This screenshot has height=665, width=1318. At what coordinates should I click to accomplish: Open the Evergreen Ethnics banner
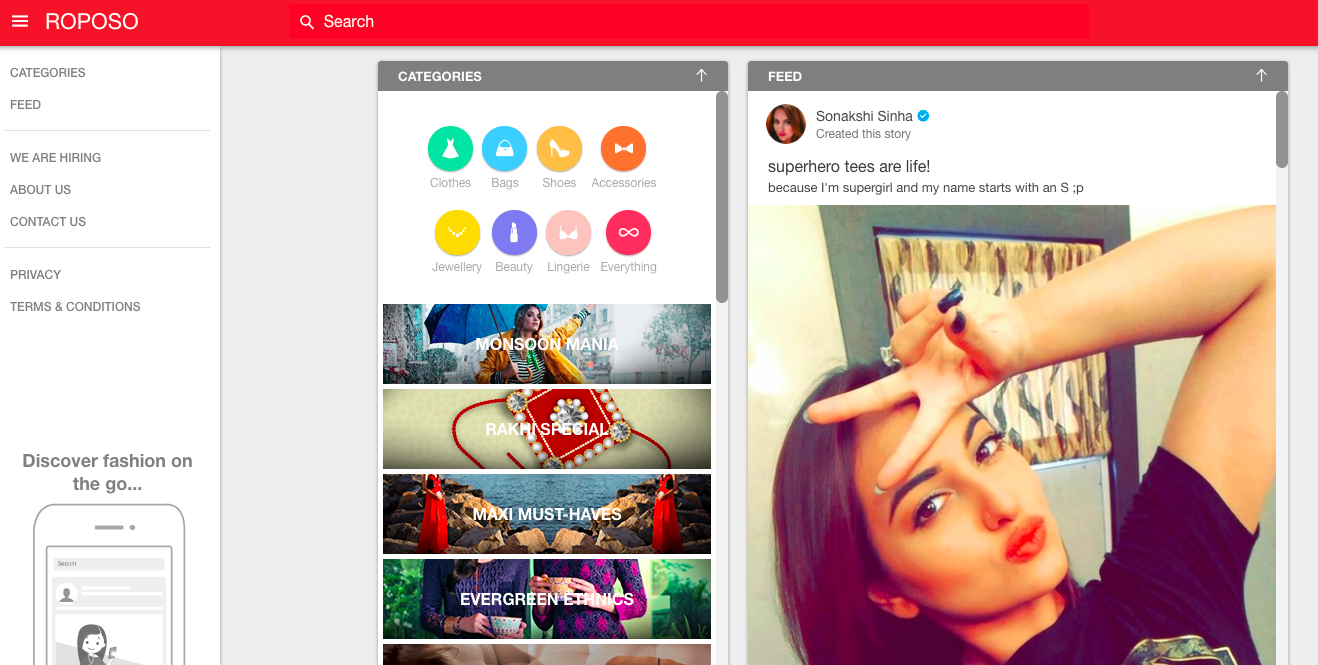(x=547, y=599)
